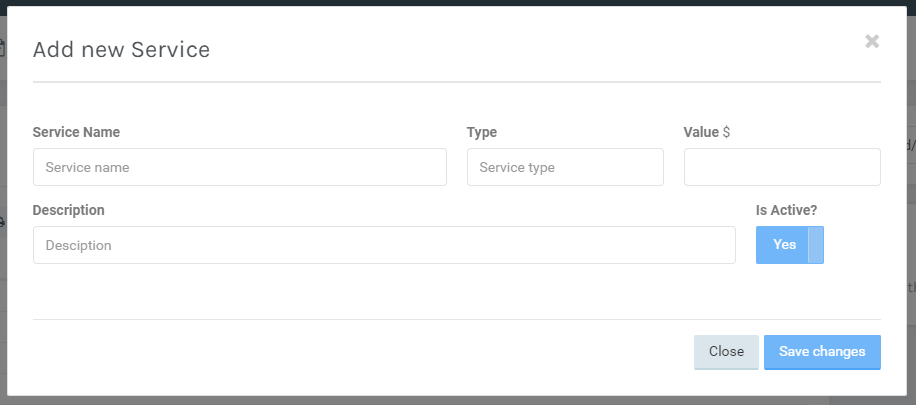Toggle the Is Active switch off
The height and width of the screenshot is (405, 916).
pos(789,245)
